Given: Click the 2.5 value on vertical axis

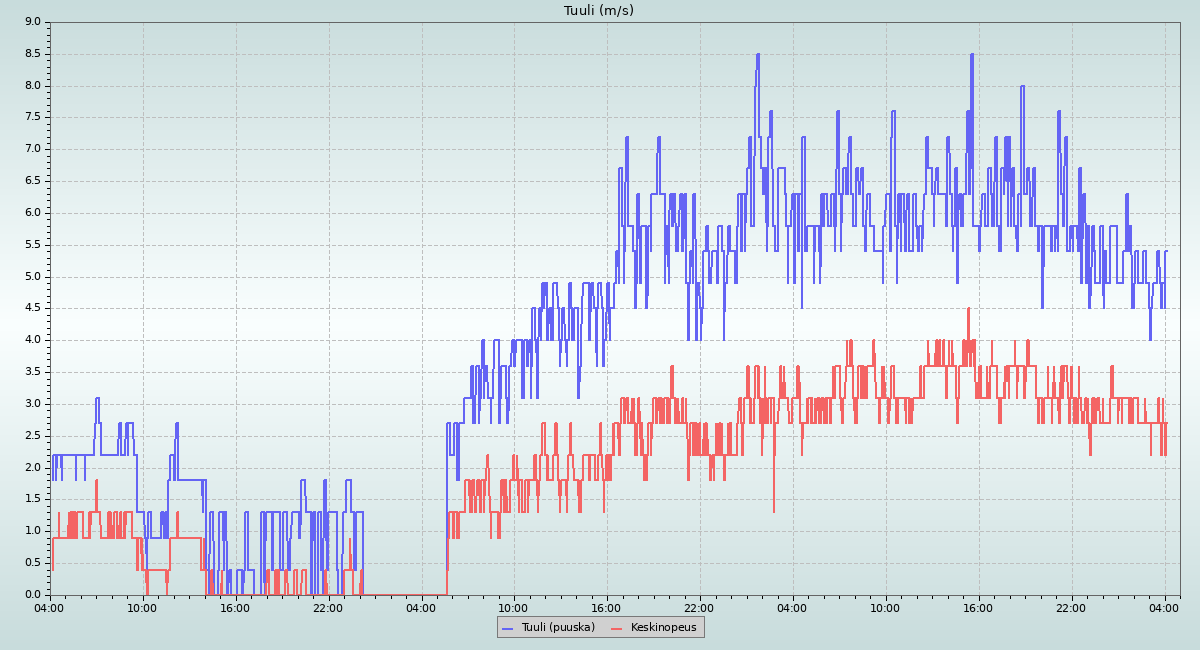Looking at the screenshot, I should (33, 436).
